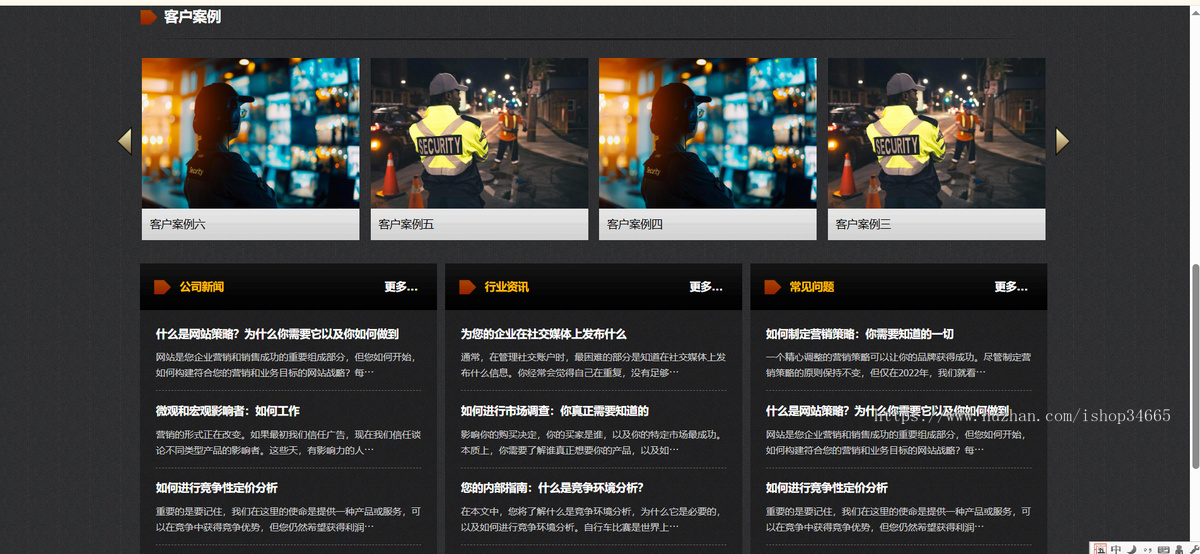Open the 客户案例四 thumbnail image
The image size is (1200, 554).
[x=708, y=133]
